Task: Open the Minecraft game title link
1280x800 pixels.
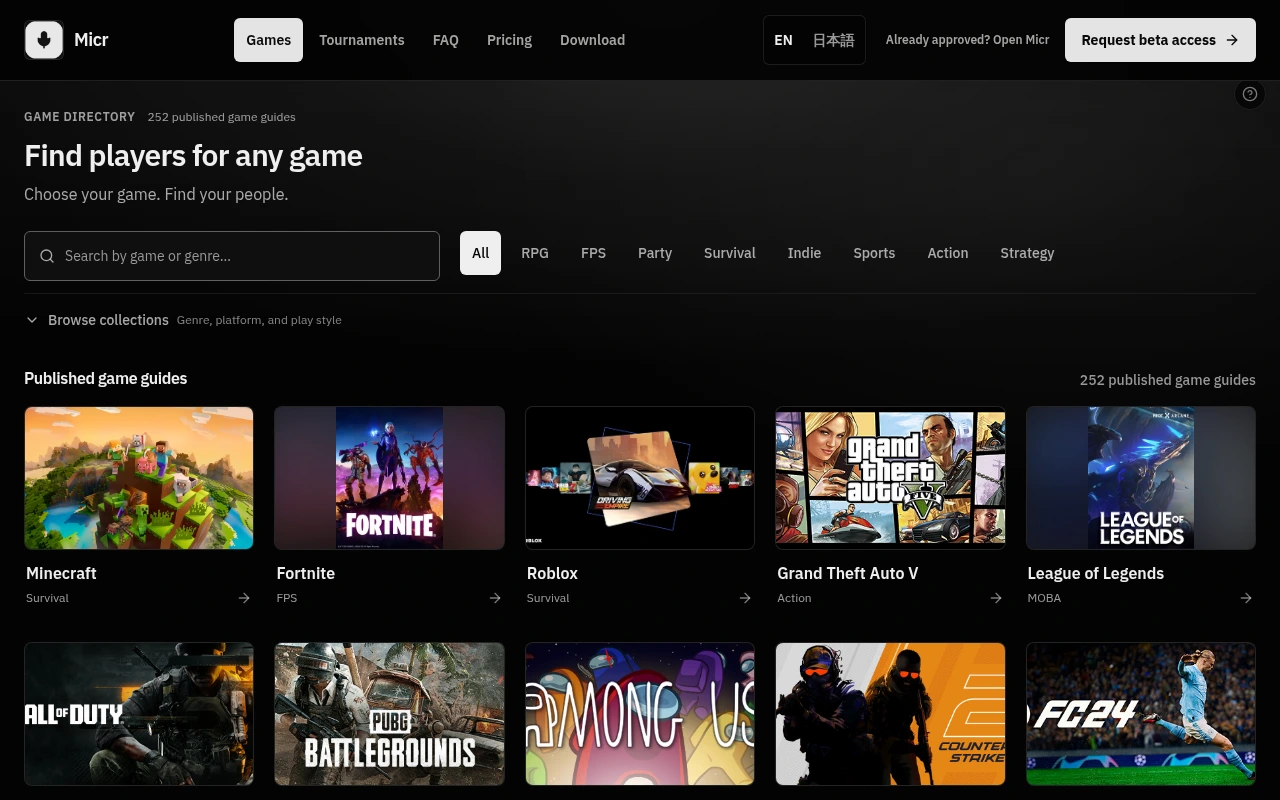Action: point(61,573)
